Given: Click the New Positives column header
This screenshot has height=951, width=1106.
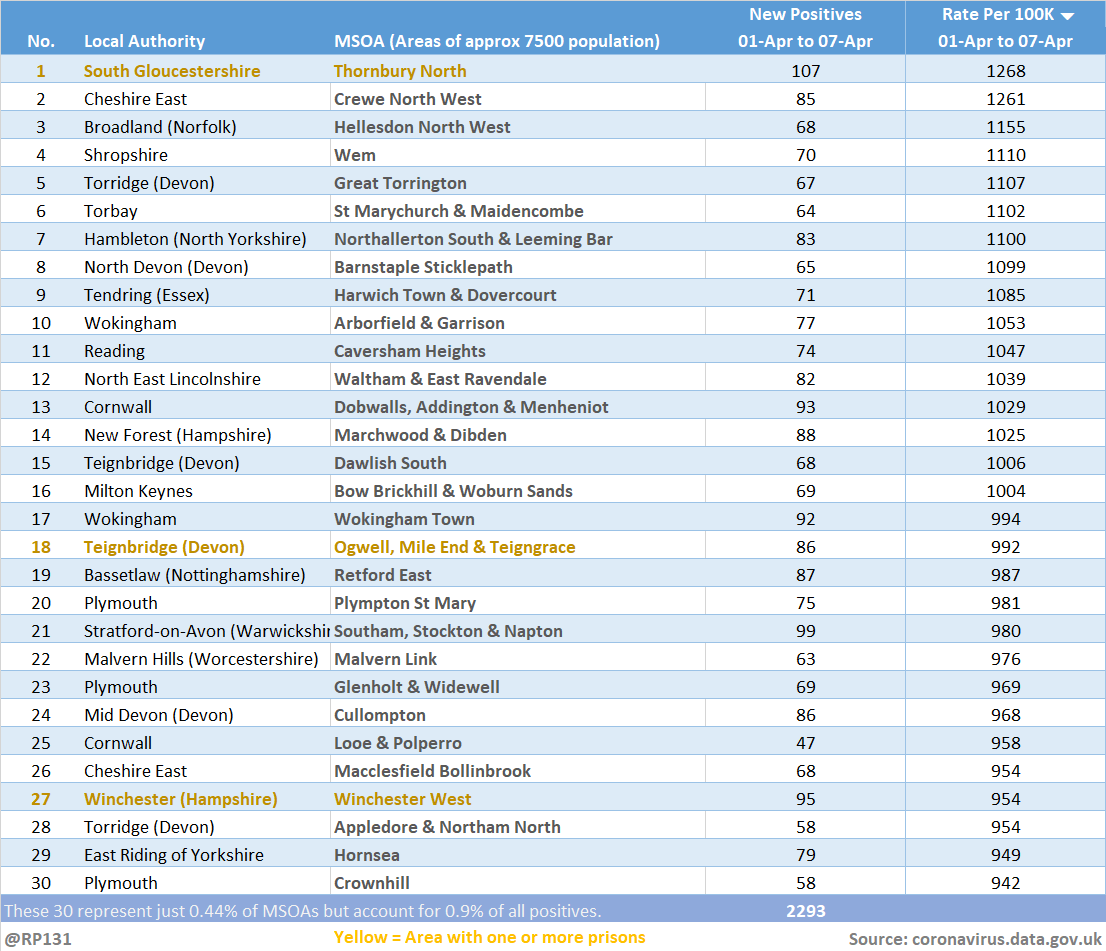Looking at the screenshot, I should click(x=805, y=28).
